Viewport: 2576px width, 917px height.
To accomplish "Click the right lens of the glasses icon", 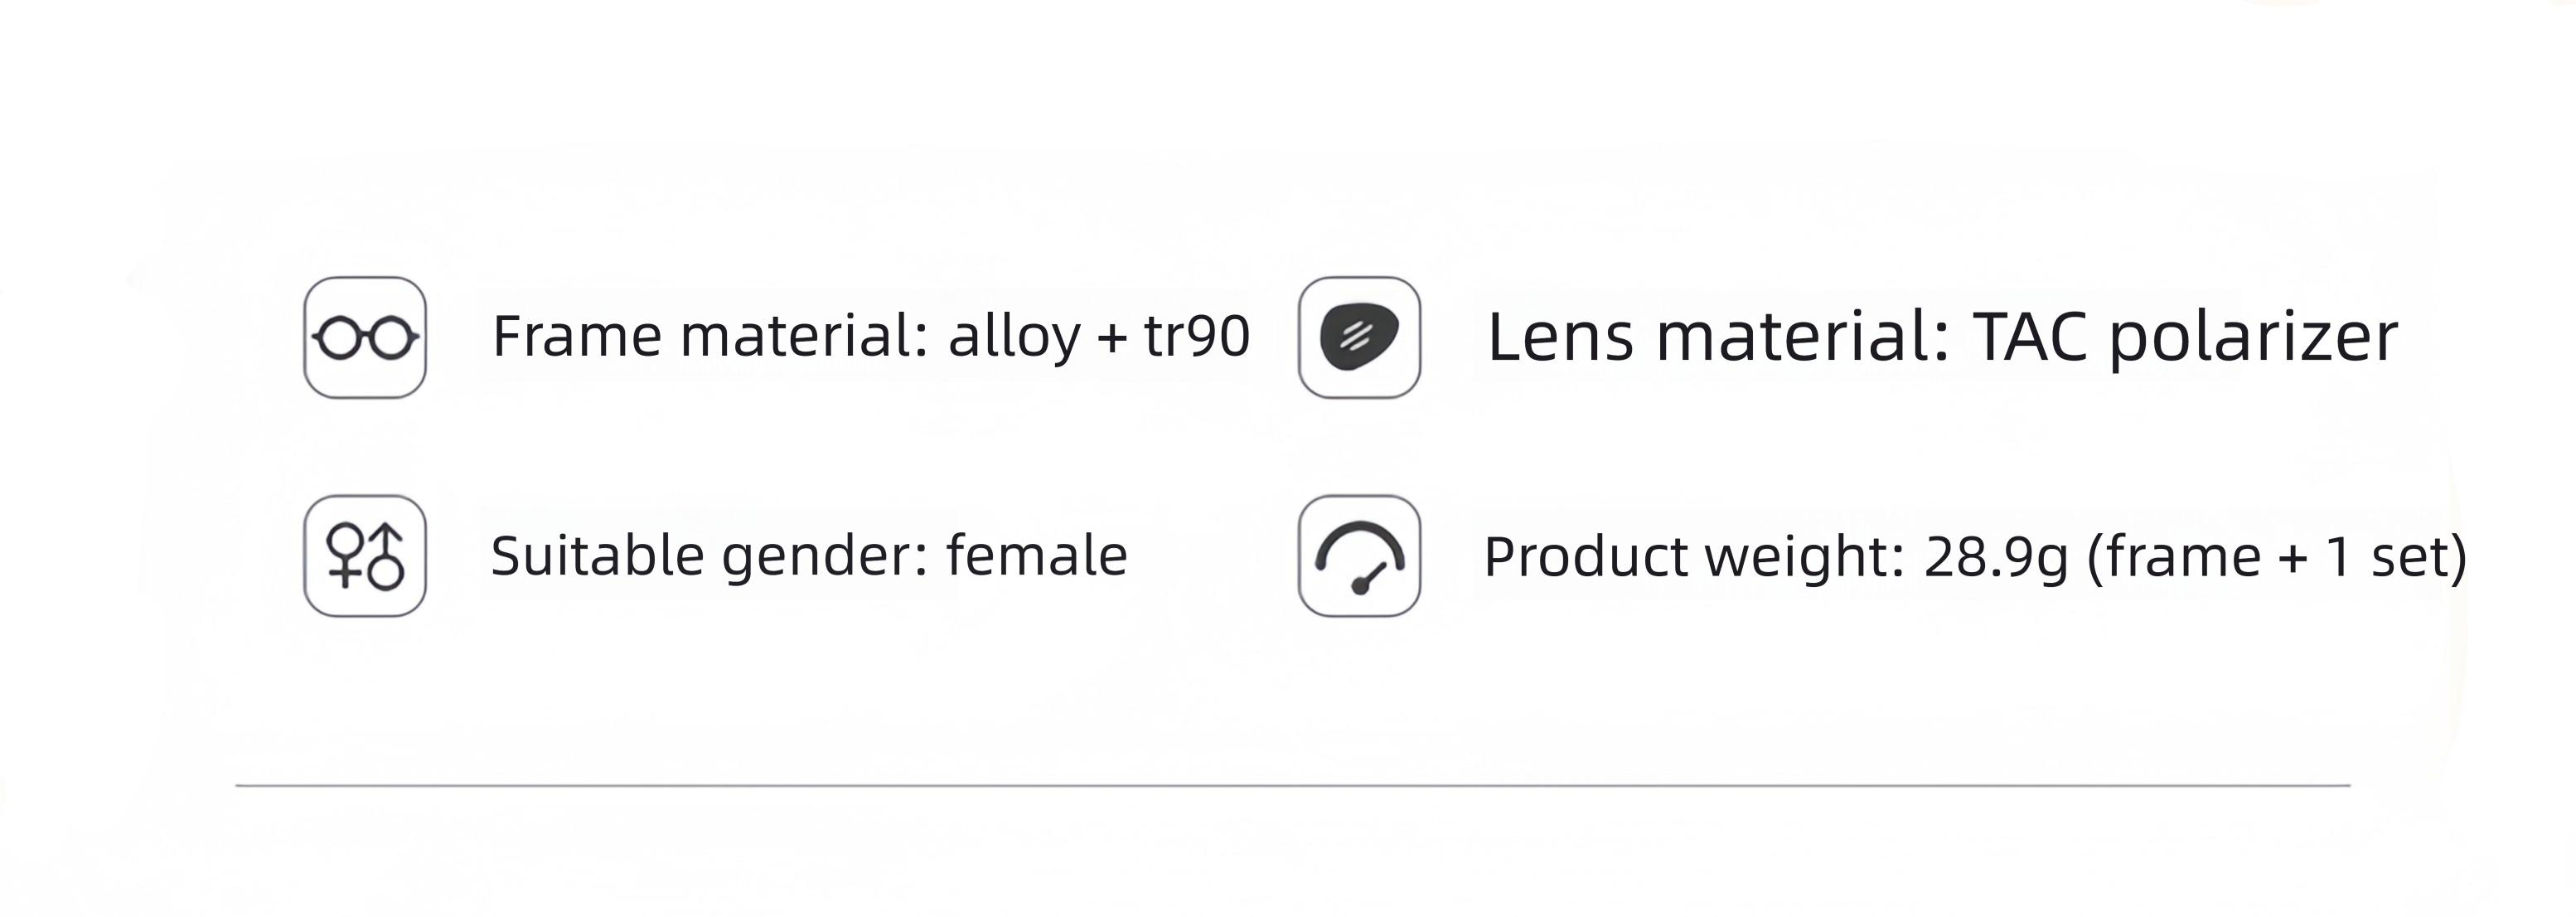I will [x=391, y=338].
